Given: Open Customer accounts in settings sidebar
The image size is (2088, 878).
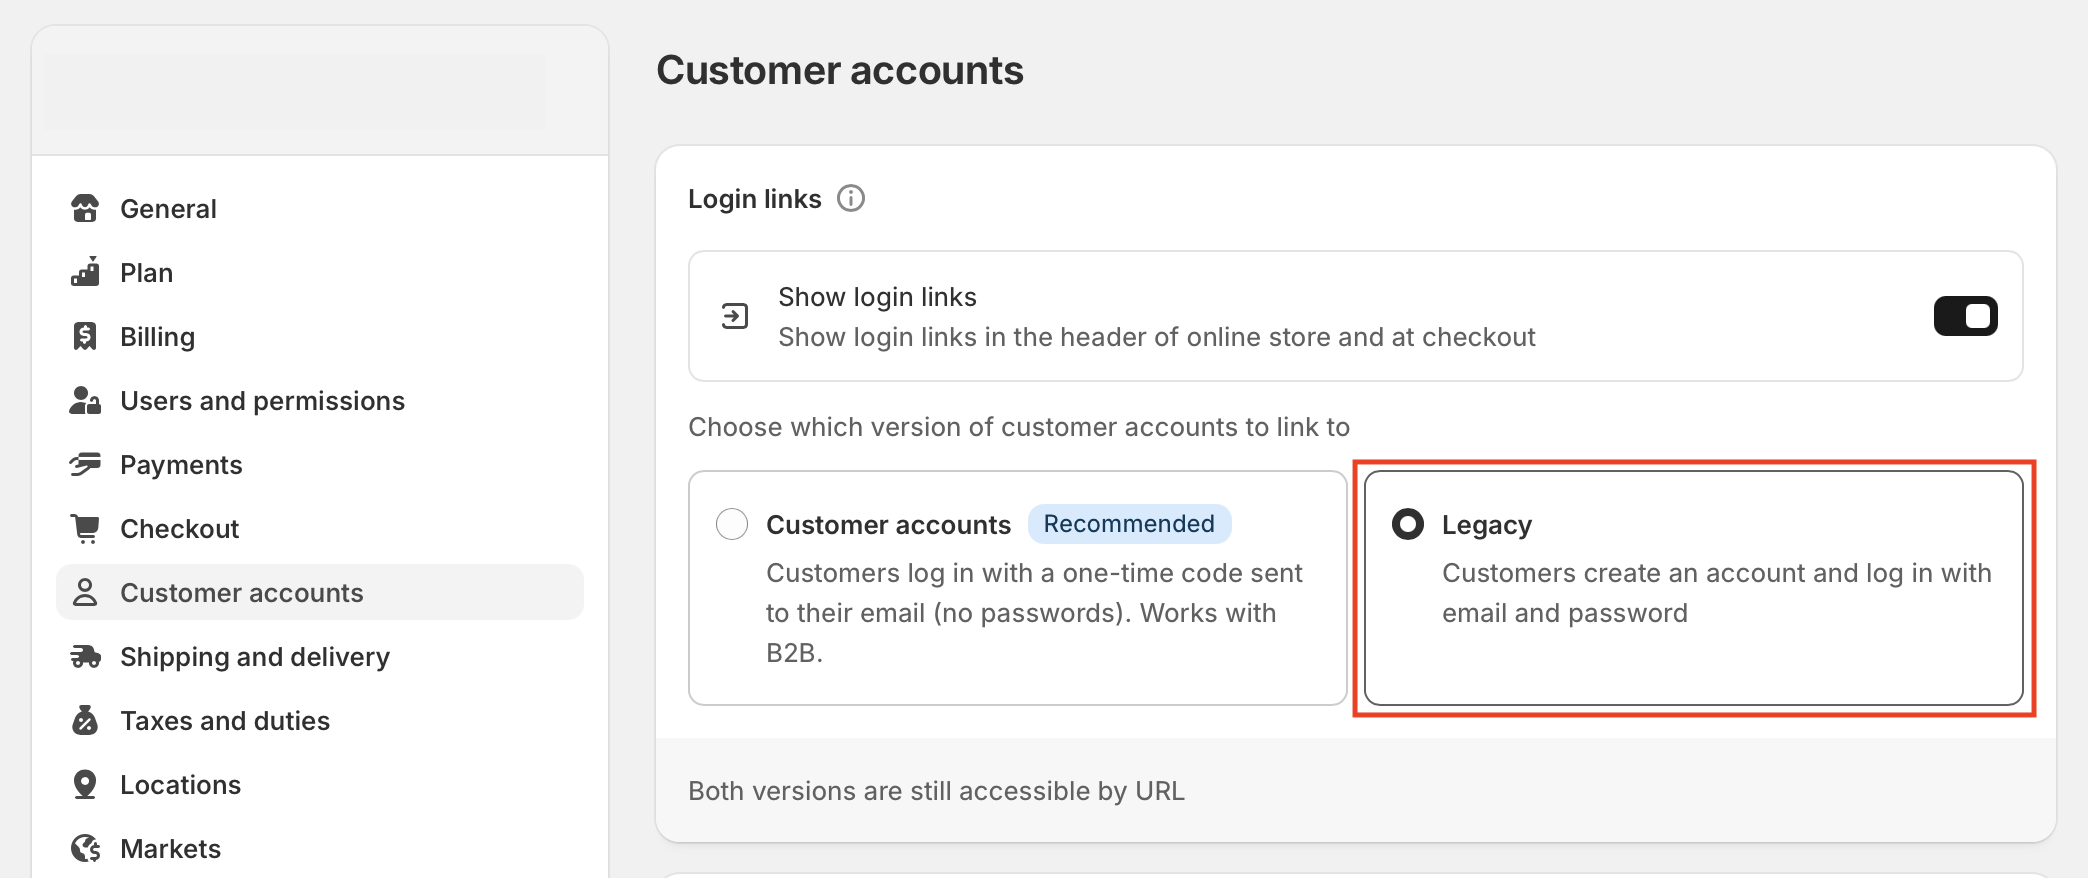Looking at the screenshot, I should tap(241, 593).
